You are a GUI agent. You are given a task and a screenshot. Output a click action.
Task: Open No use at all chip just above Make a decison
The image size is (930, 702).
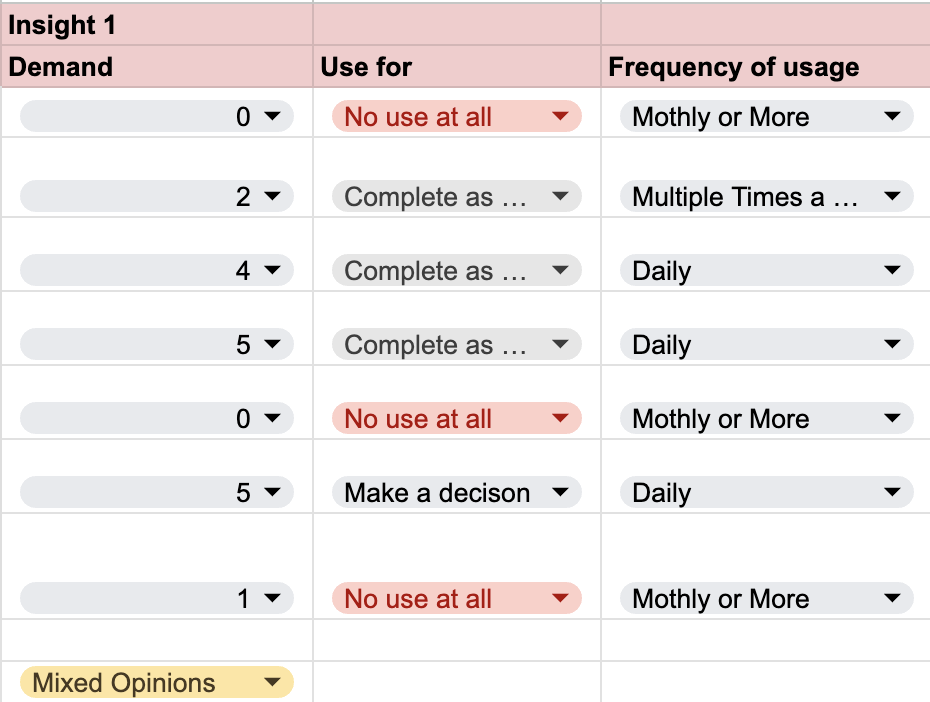(457, 419)
